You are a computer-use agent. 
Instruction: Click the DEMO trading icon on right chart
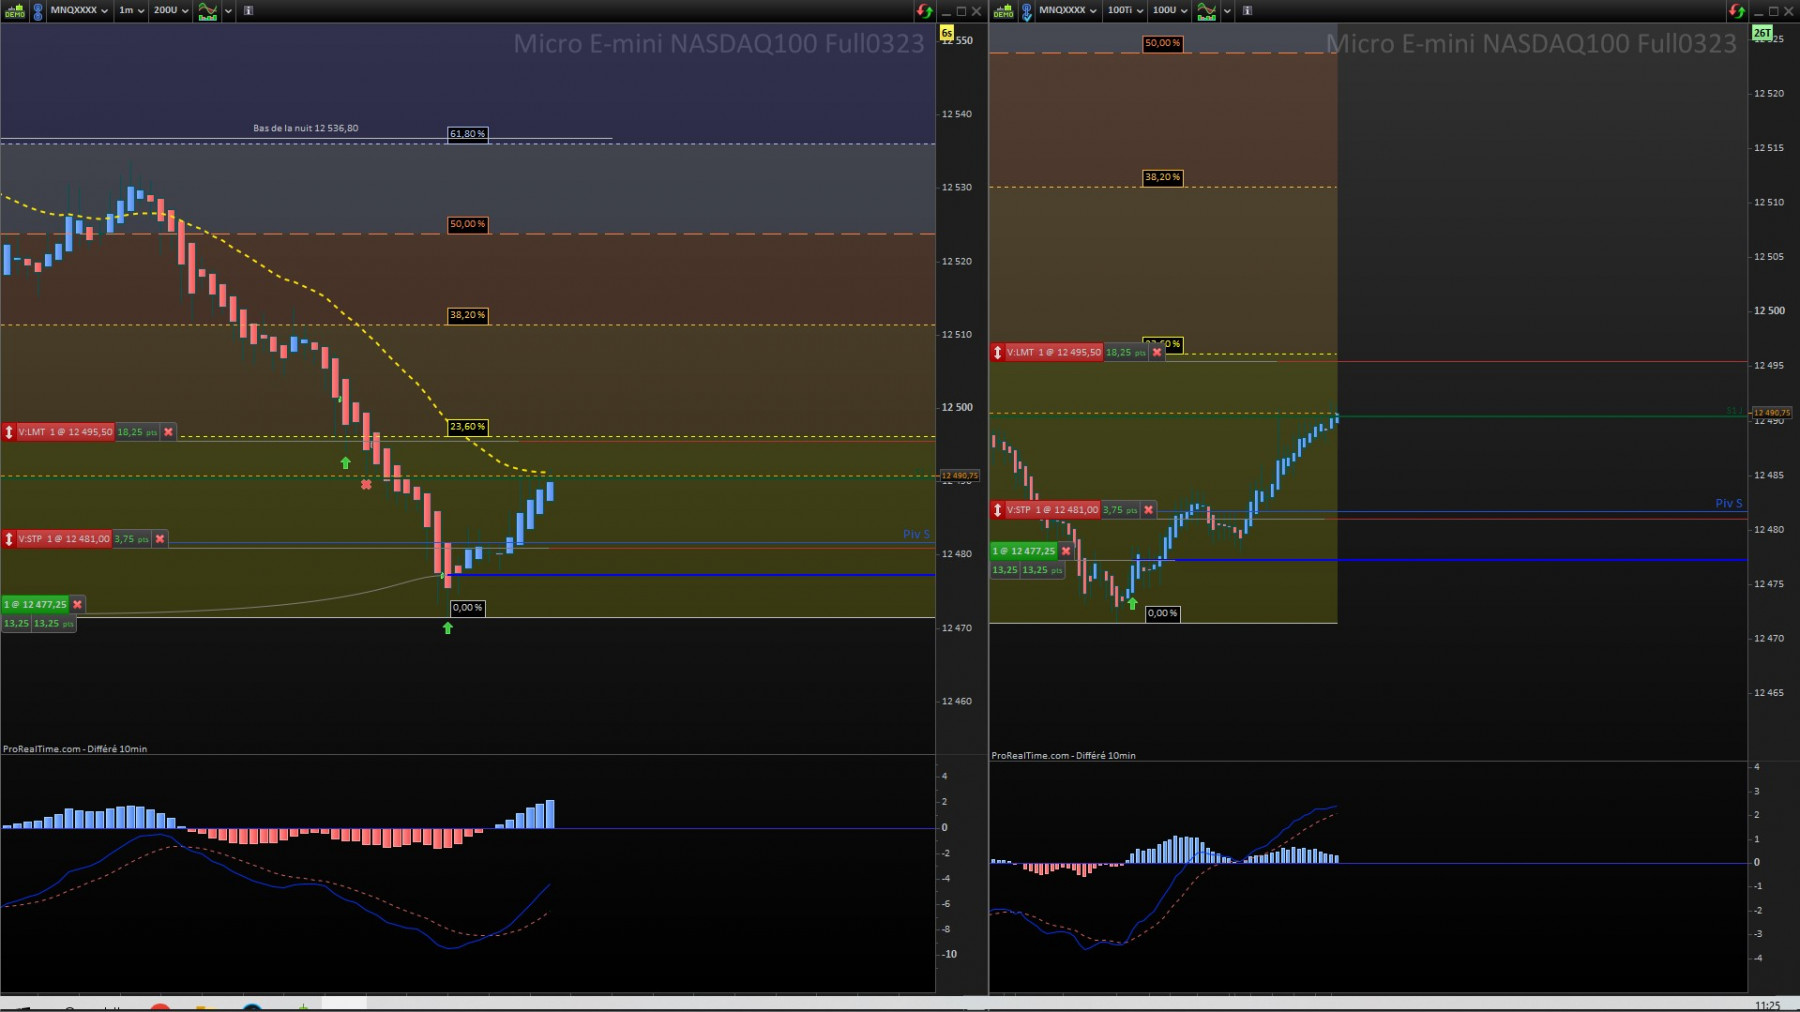[x=1003, y=11]
